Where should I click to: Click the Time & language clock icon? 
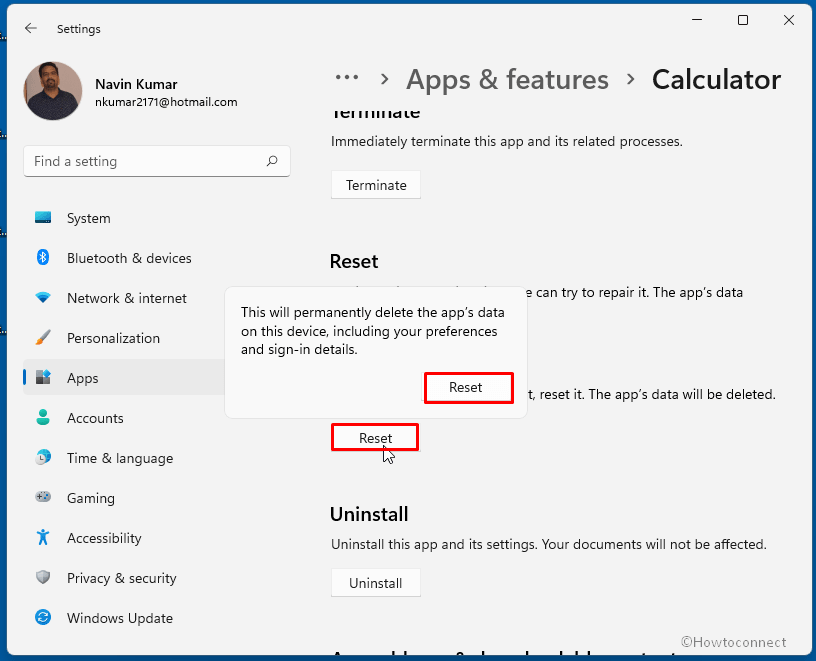click(43, 457)
